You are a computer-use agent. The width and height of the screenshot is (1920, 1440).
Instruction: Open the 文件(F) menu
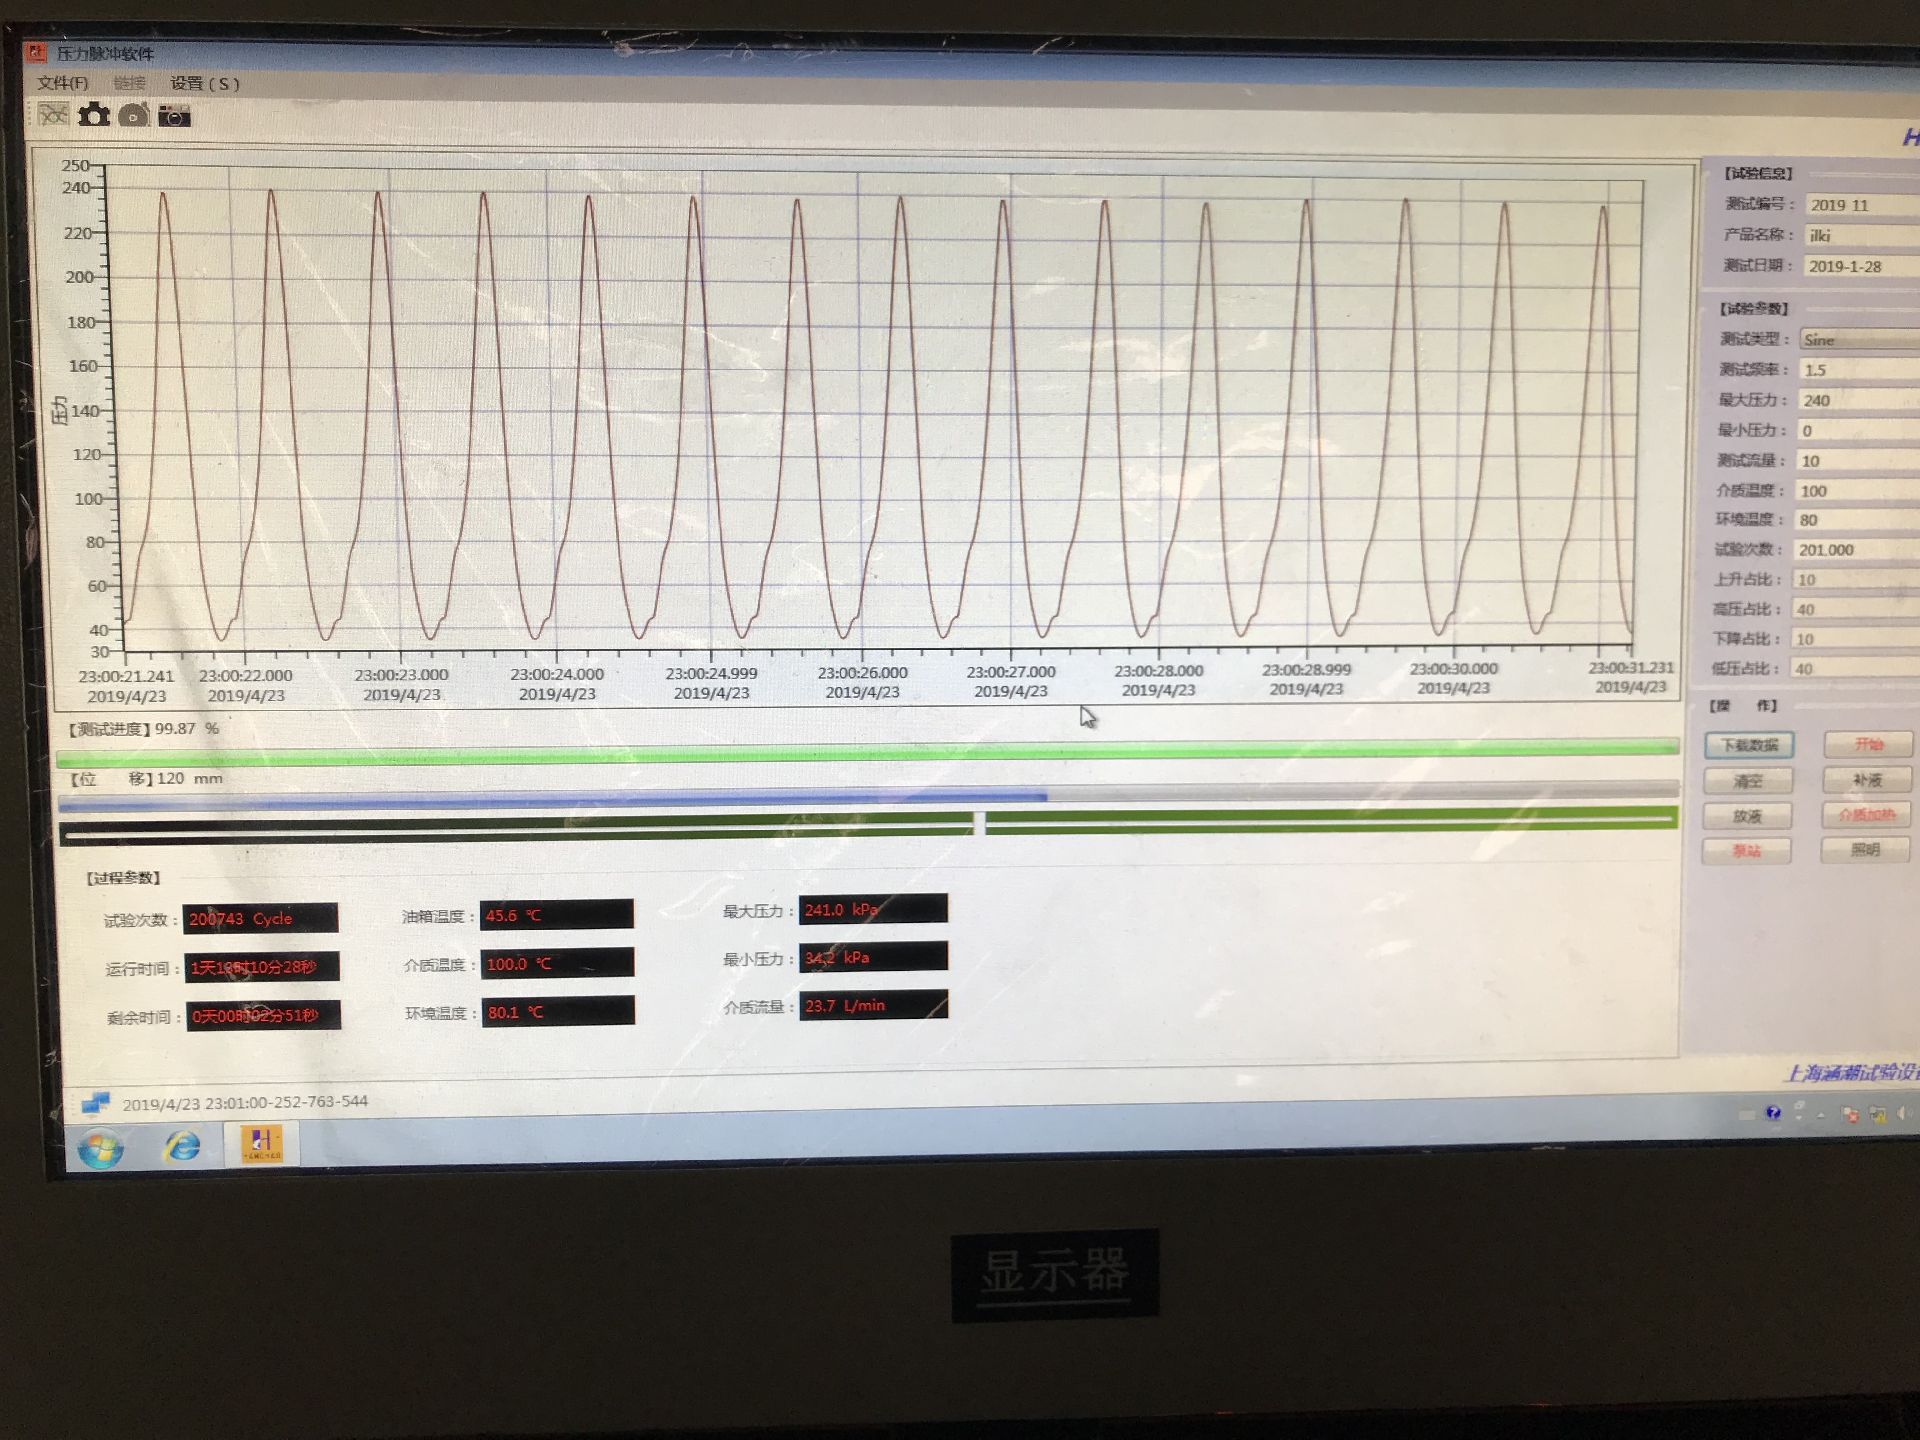coord(63,83)
